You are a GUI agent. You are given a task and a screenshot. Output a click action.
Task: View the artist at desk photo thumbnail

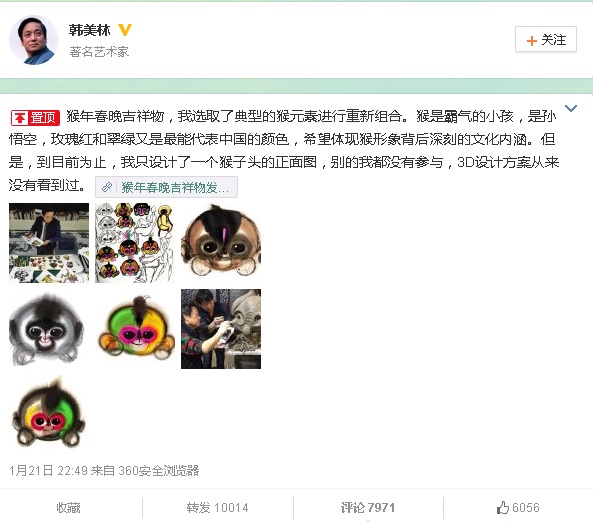[49, 243]
